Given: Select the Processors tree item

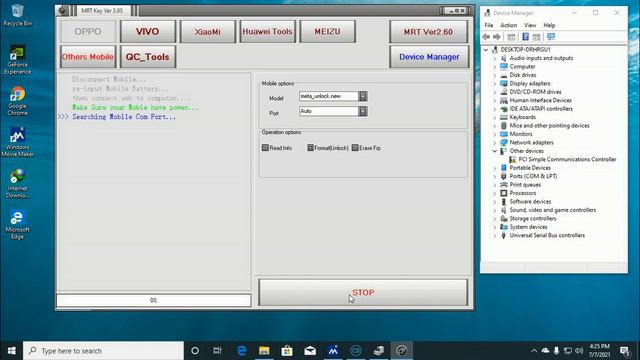Looking at the screenshot, I should [x=522, y=193].
